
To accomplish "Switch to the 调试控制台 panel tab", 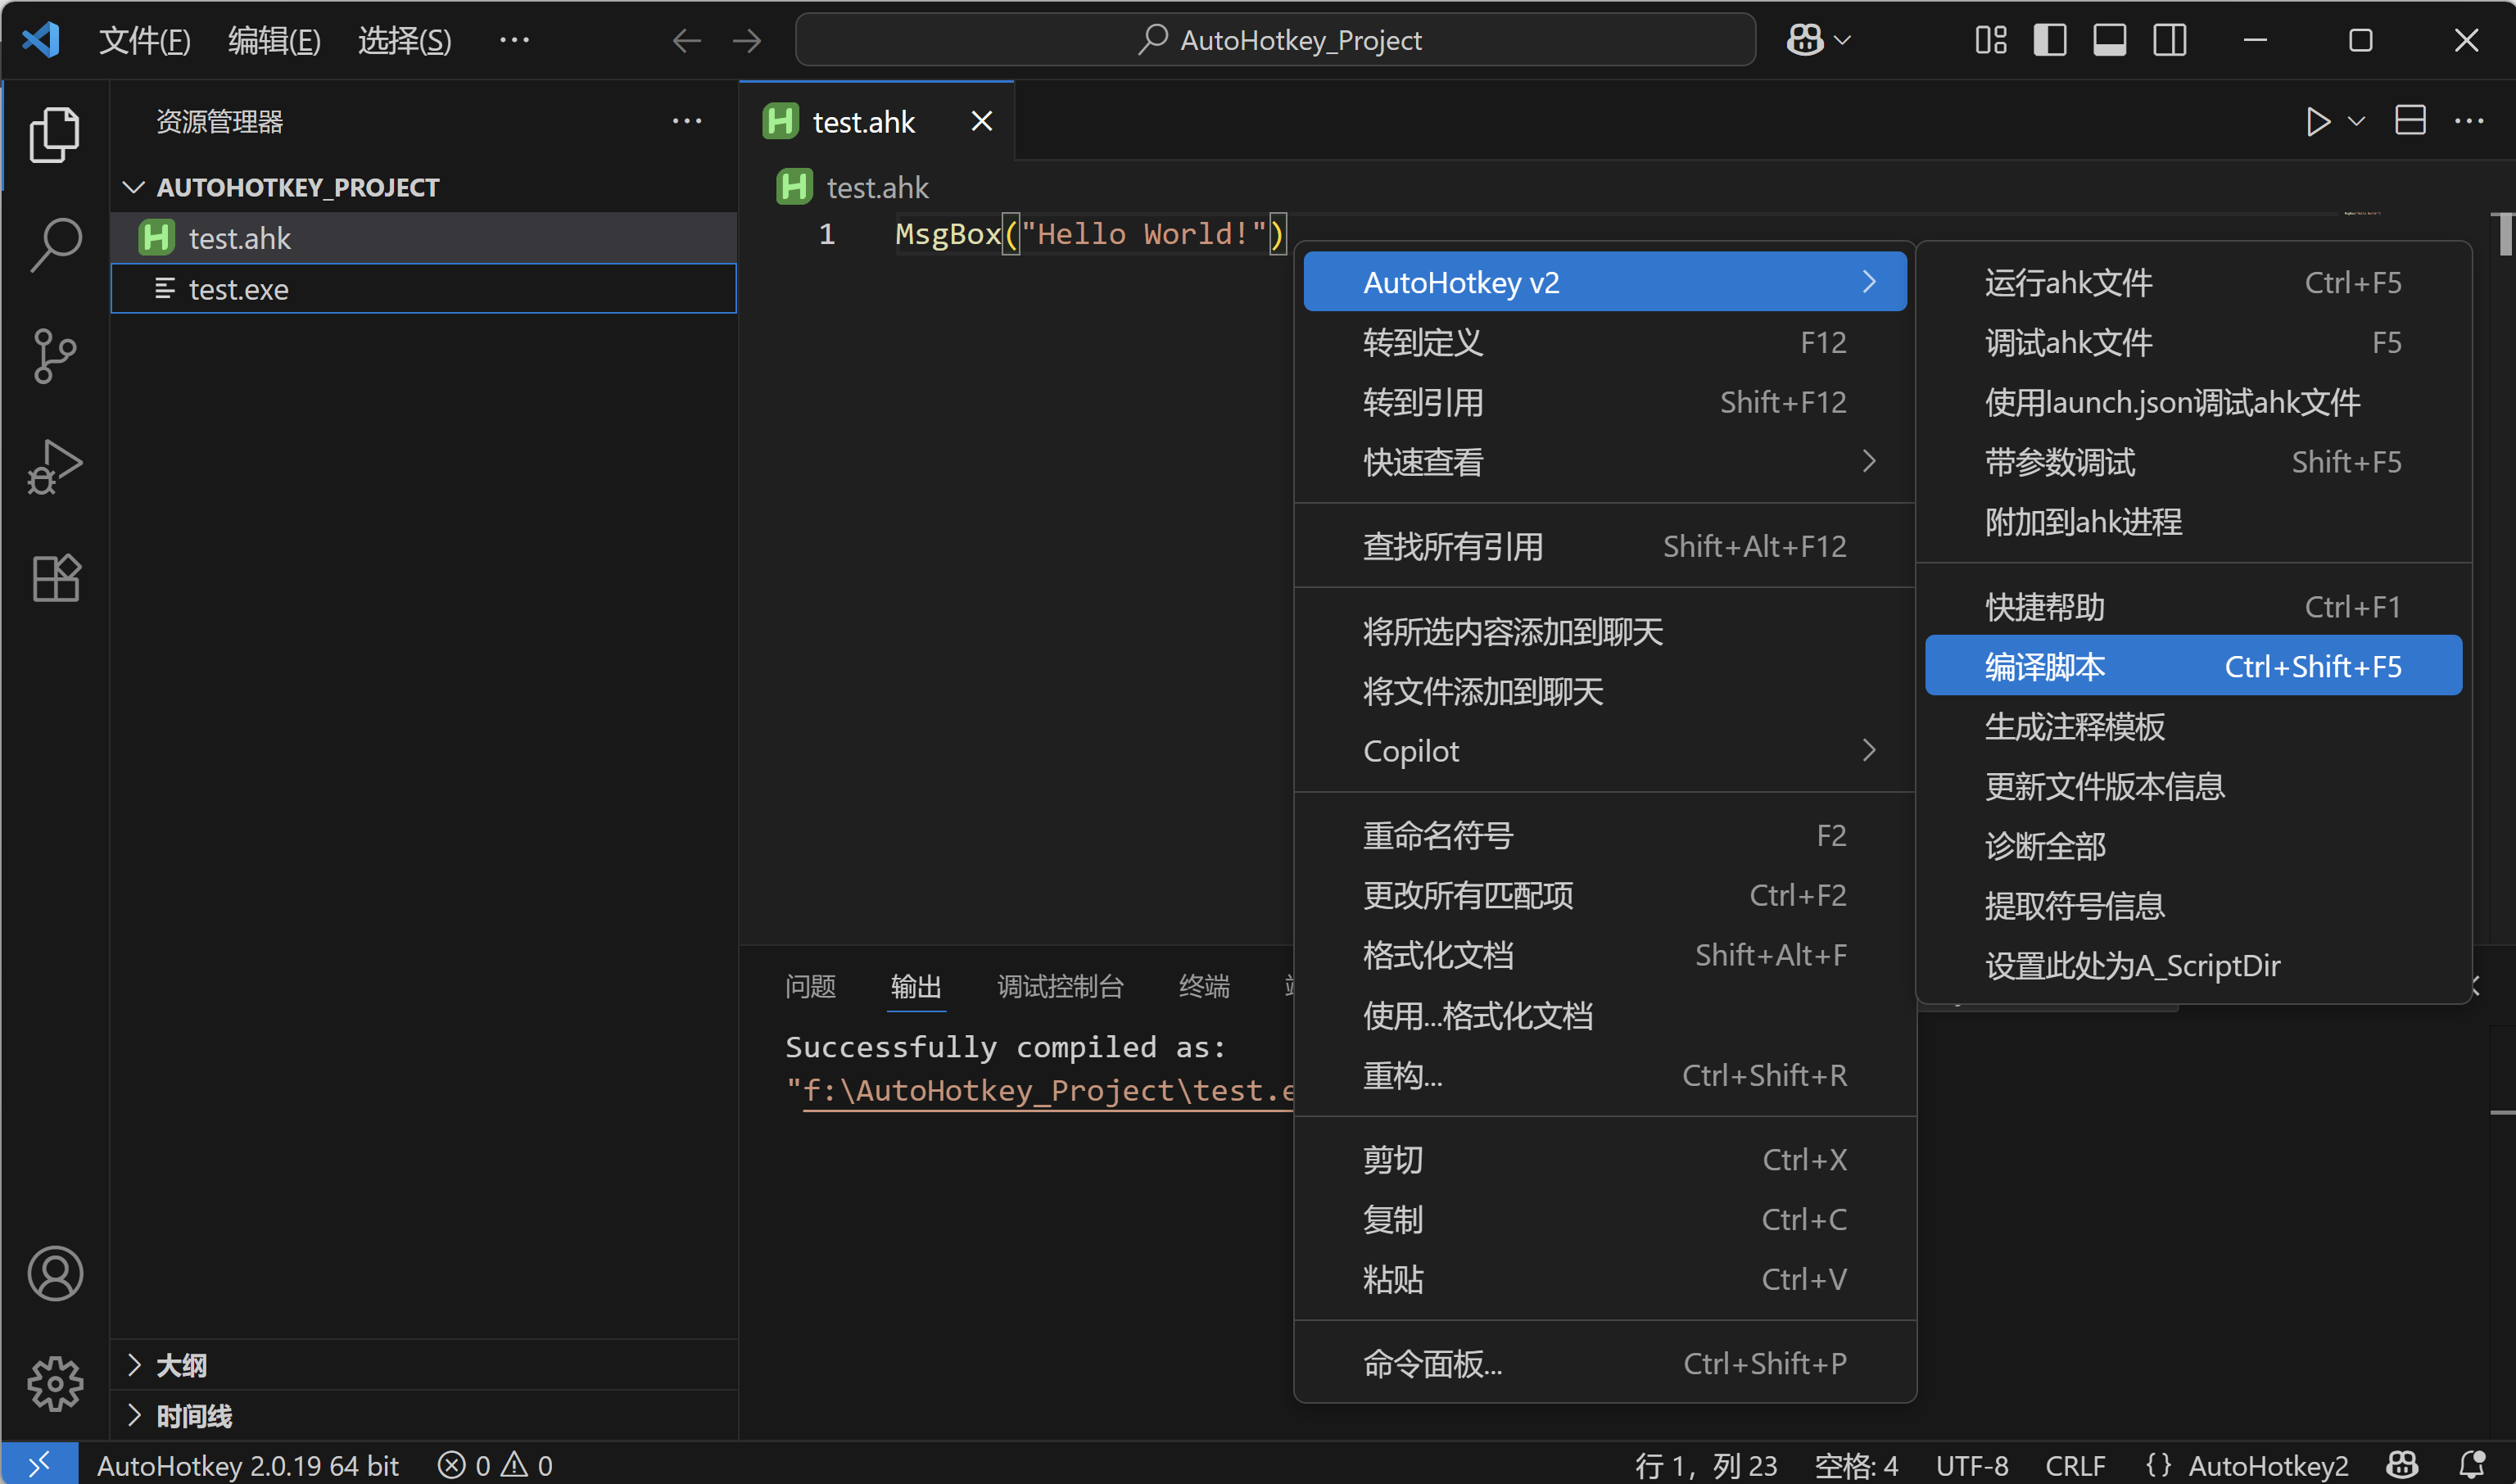I will click(x=1060, y=986).
